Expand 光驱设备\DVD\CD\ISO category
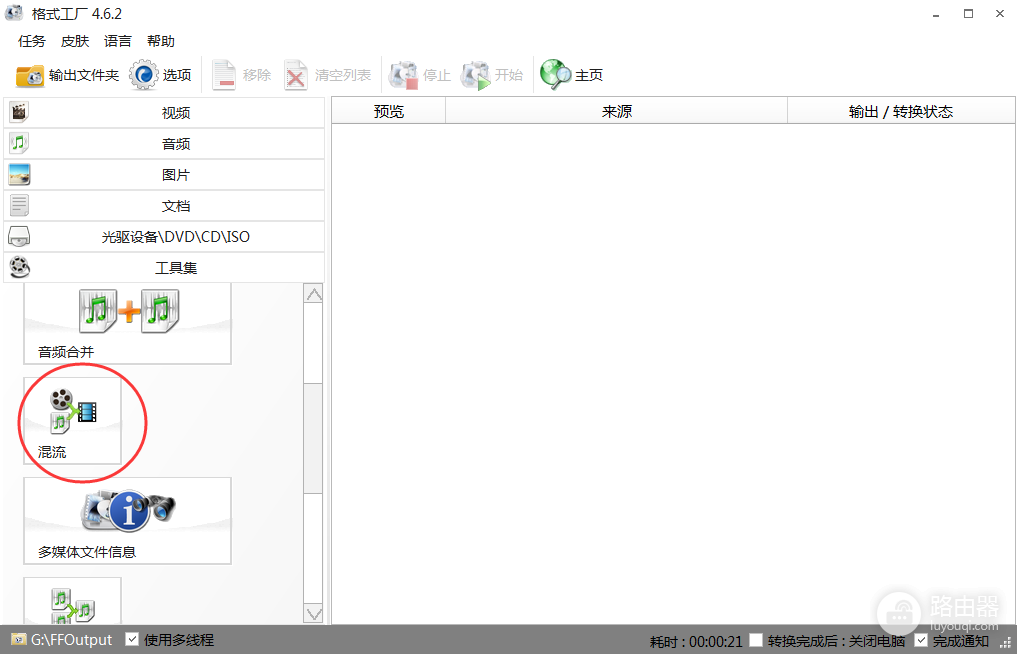Image resolution: width=1017 pixels, height=654 pixels. (x=164, y=237)
